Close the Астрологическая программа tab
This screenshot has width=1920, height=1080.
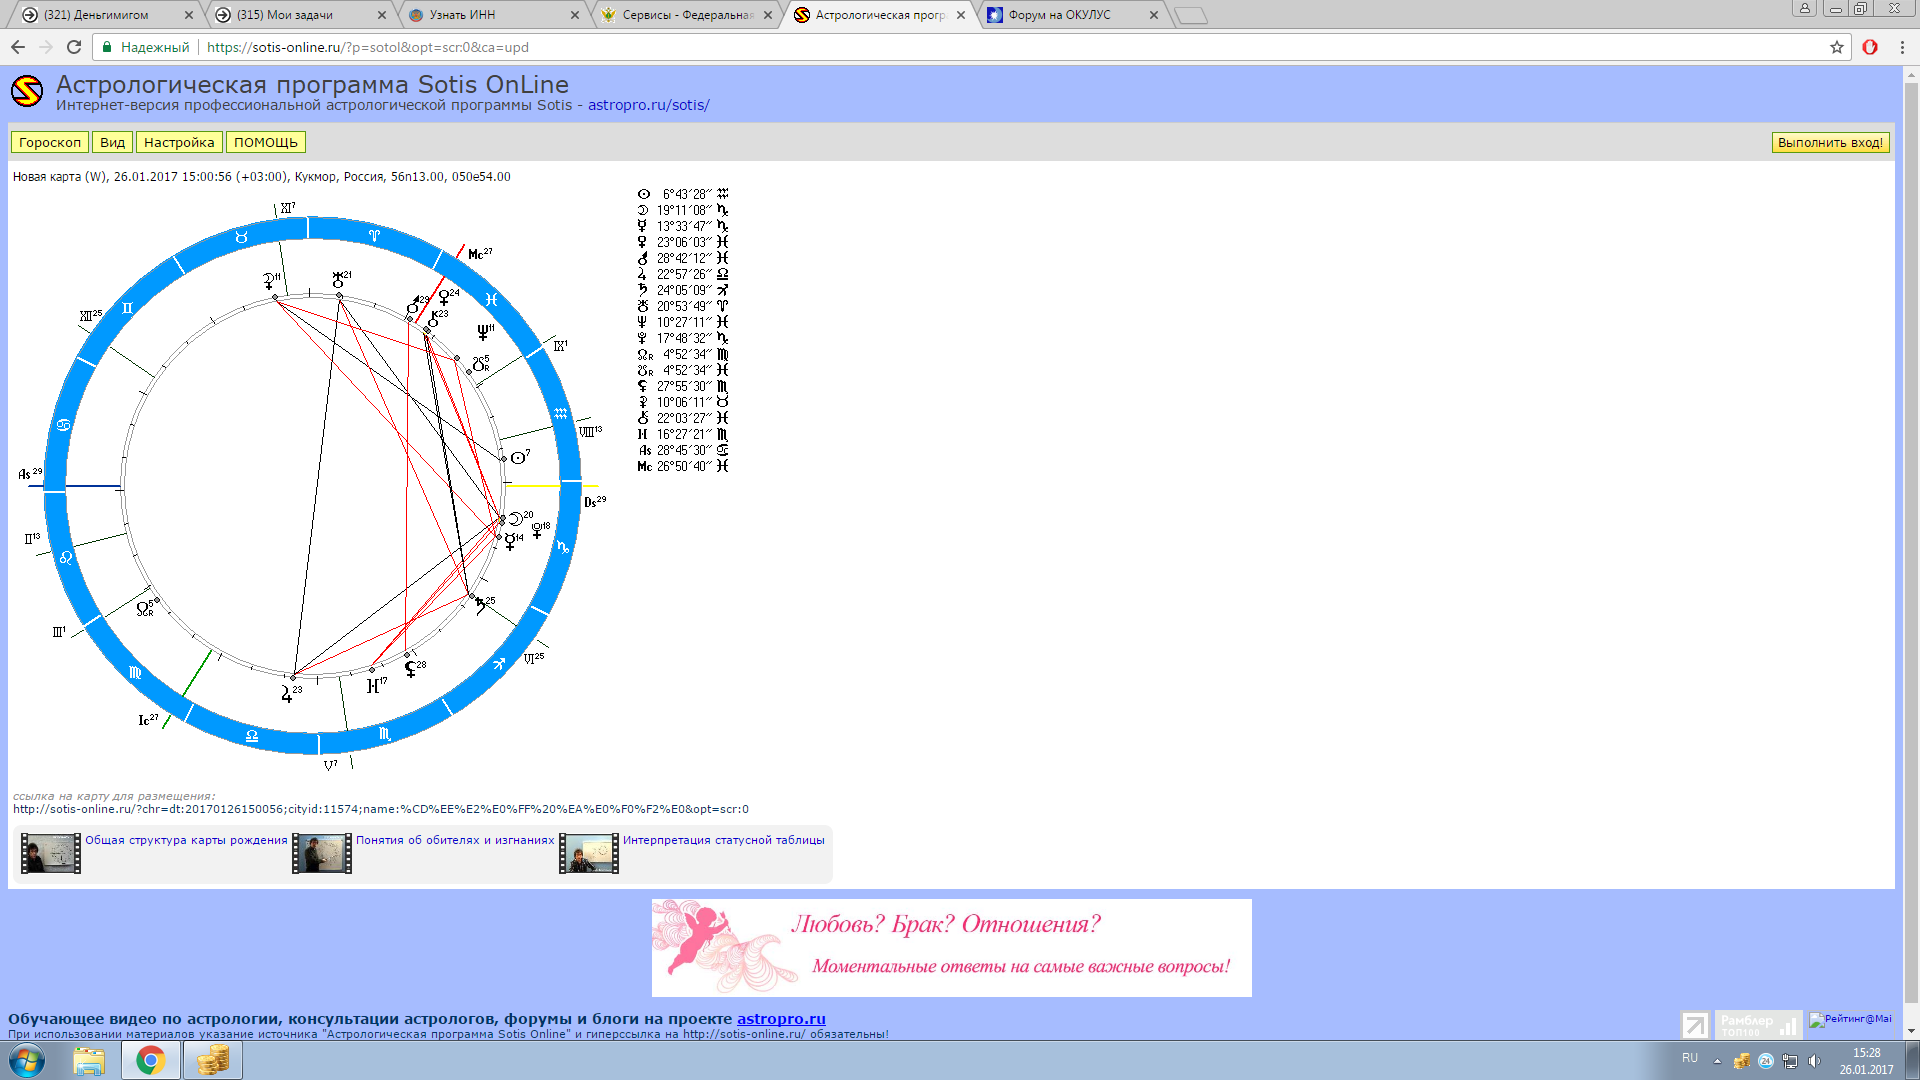pyautogui.click(x=961, y=15)
